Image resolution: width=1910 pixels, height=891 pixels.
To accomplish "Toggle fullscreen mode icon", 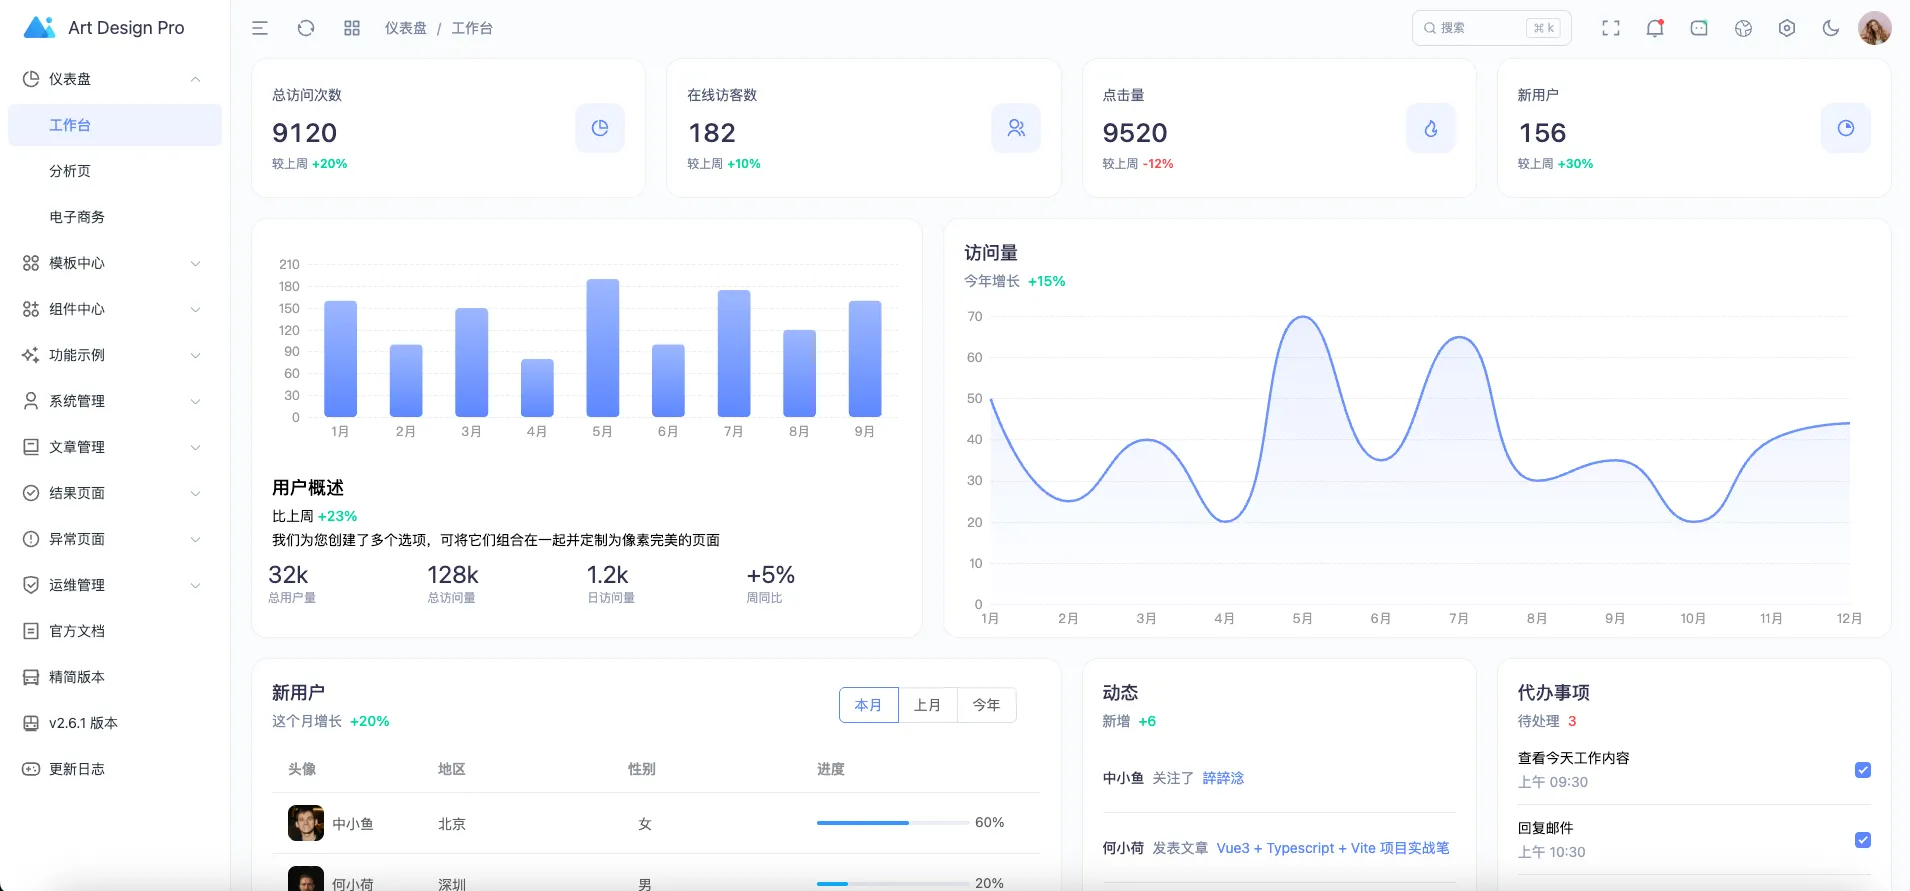I will coord(1611,28).
